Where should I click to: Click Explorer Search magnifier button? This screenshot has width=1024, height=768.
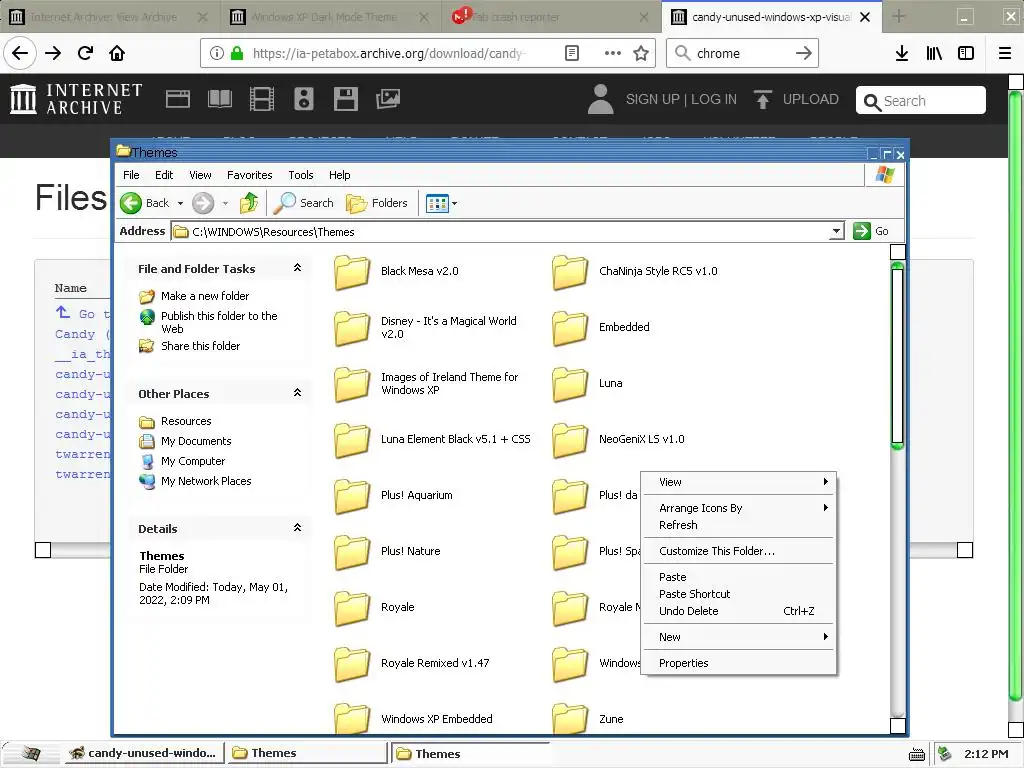pyautogui.click(x=304, y=203)
